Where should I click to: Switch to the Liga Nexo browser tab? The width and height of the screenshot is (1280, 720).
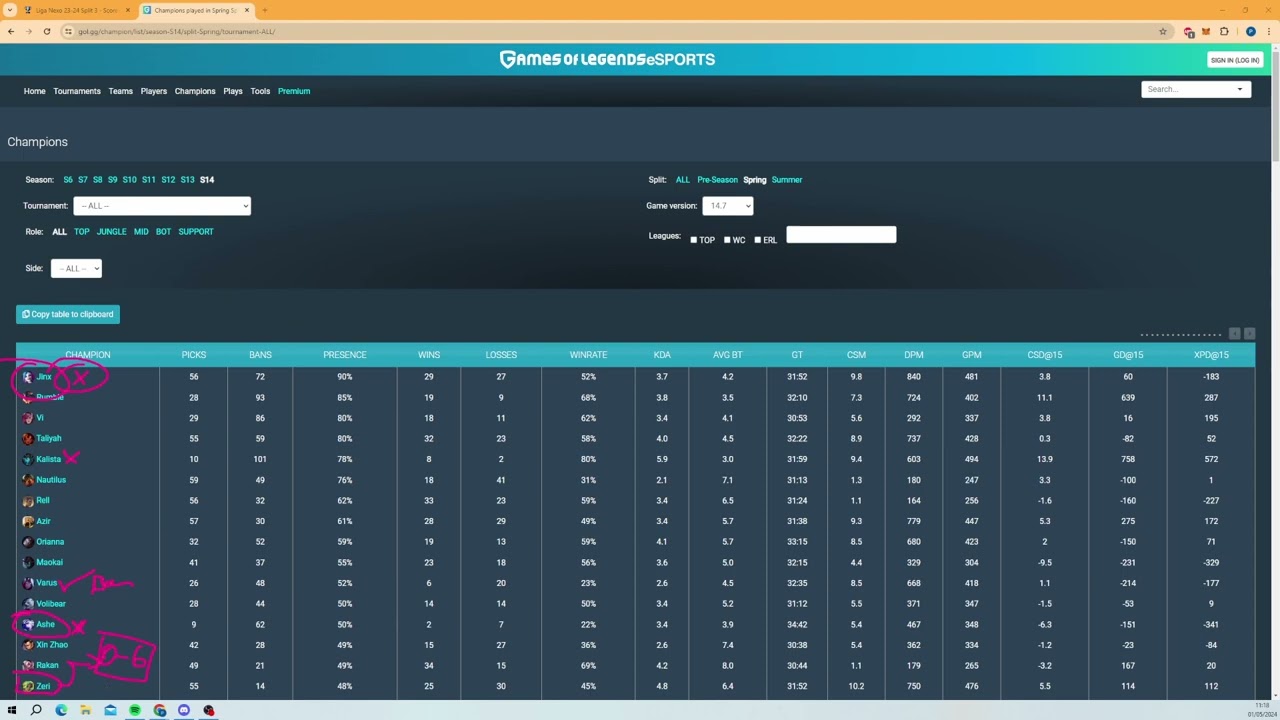click(x=76, y=10)
